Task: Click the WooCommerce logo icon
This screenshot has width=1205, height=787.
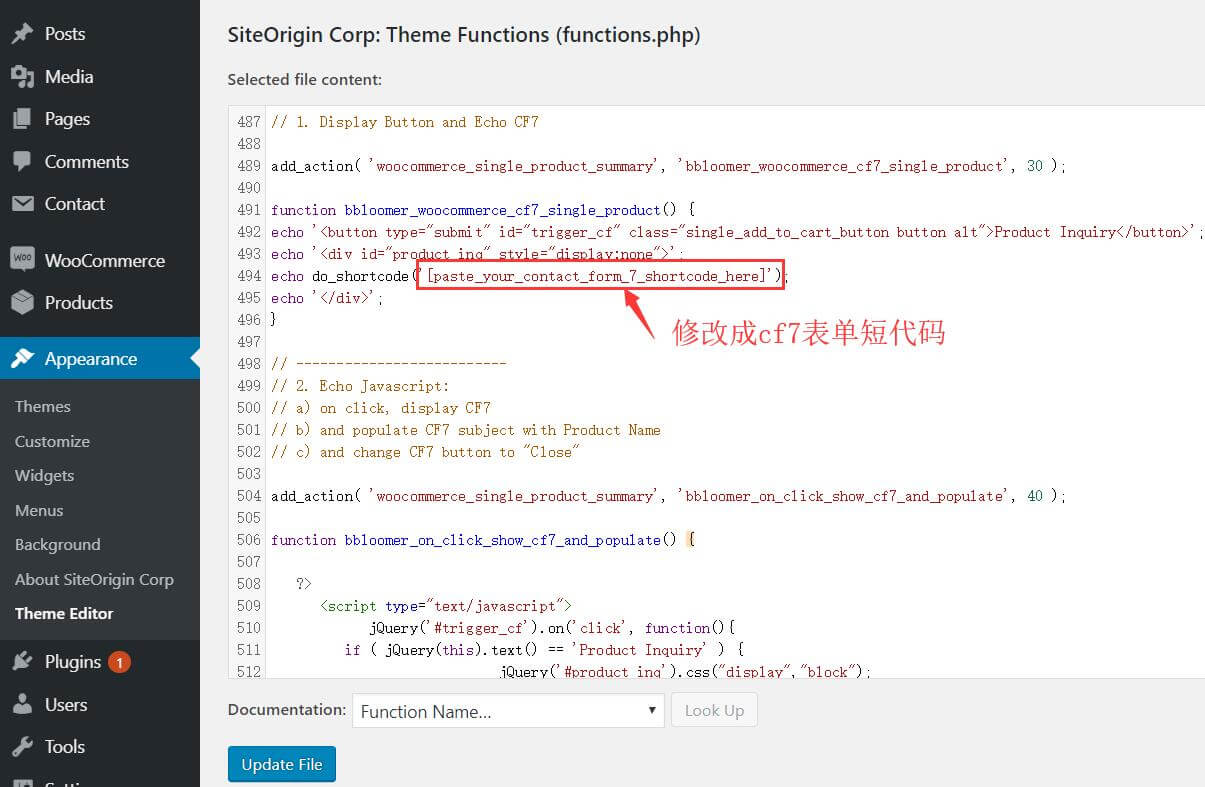Action: (22, 260)
